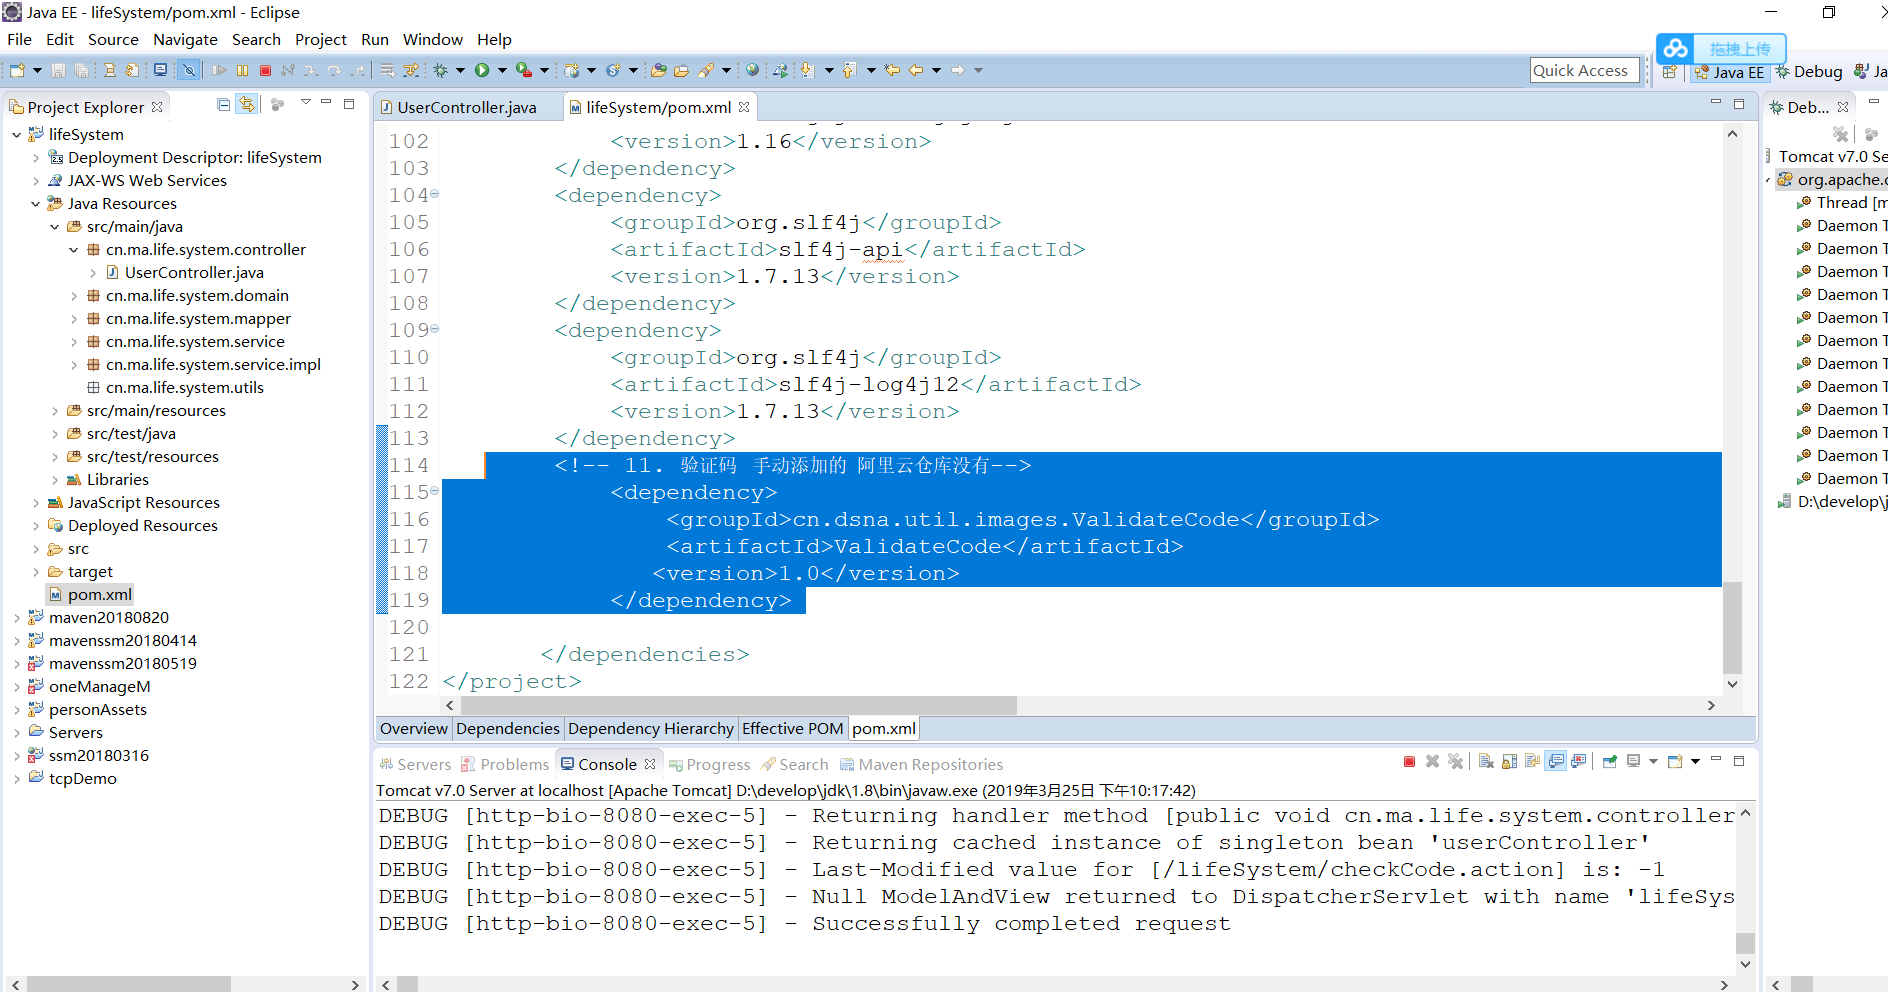
Task: Open Project Explorer view menu triangle
Action: 306,103
